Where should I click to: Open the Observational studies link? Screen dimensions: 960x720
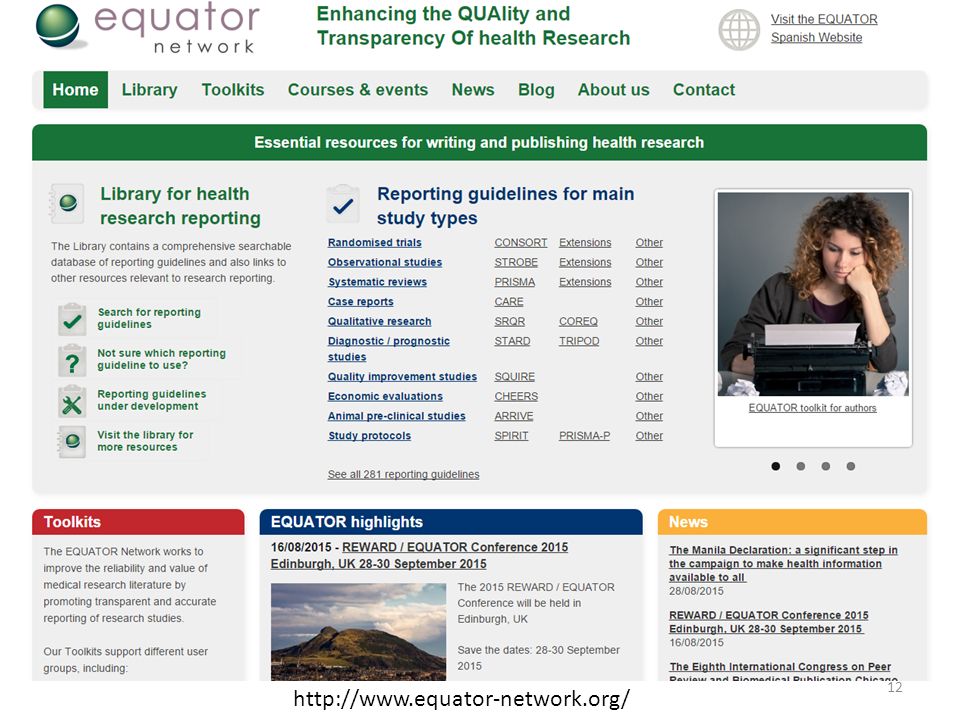384,262
